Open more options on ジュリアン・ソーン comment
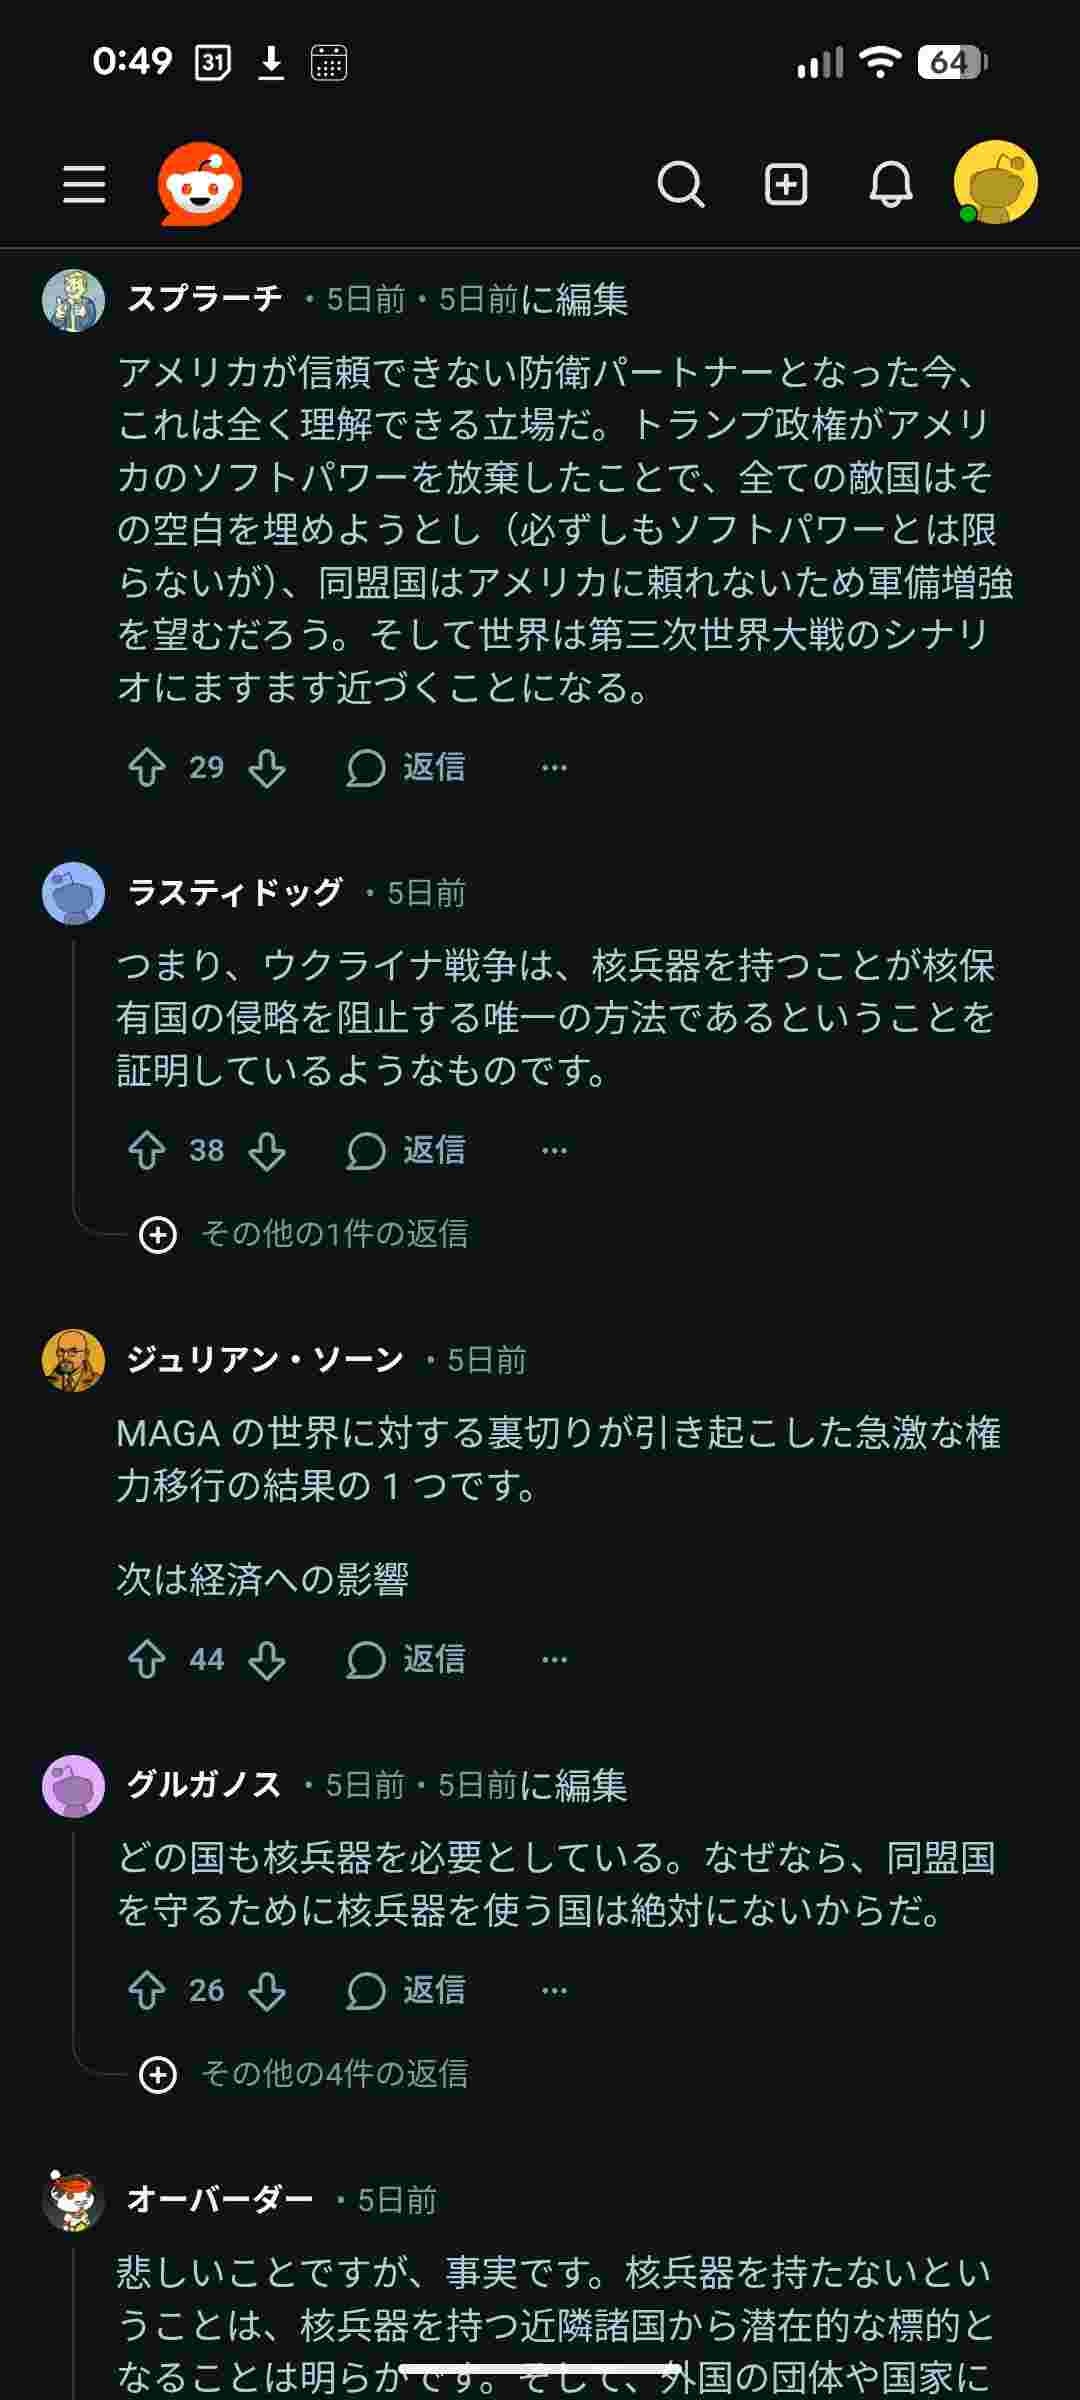 tap(554, 1660)
